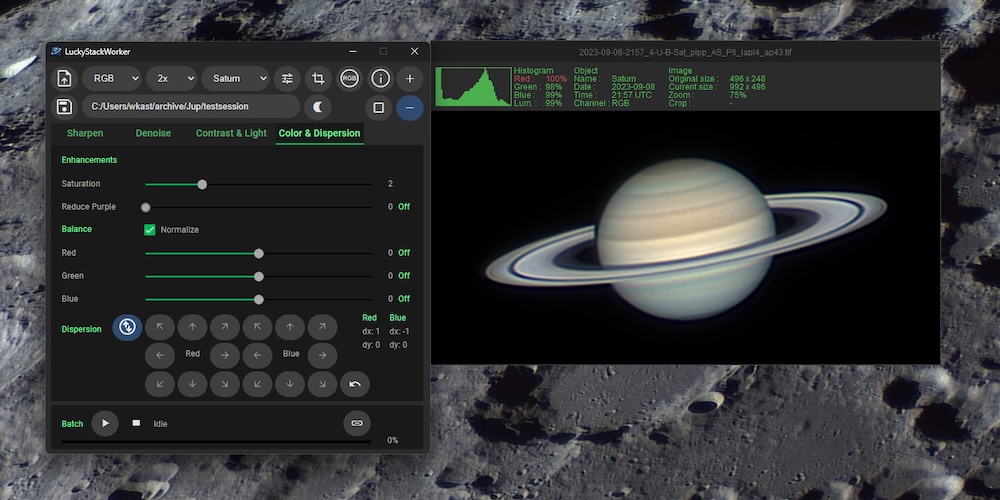The image size is (1000, 500).
Task: Click the circular RGB icon button
Action: click(349, 78)
